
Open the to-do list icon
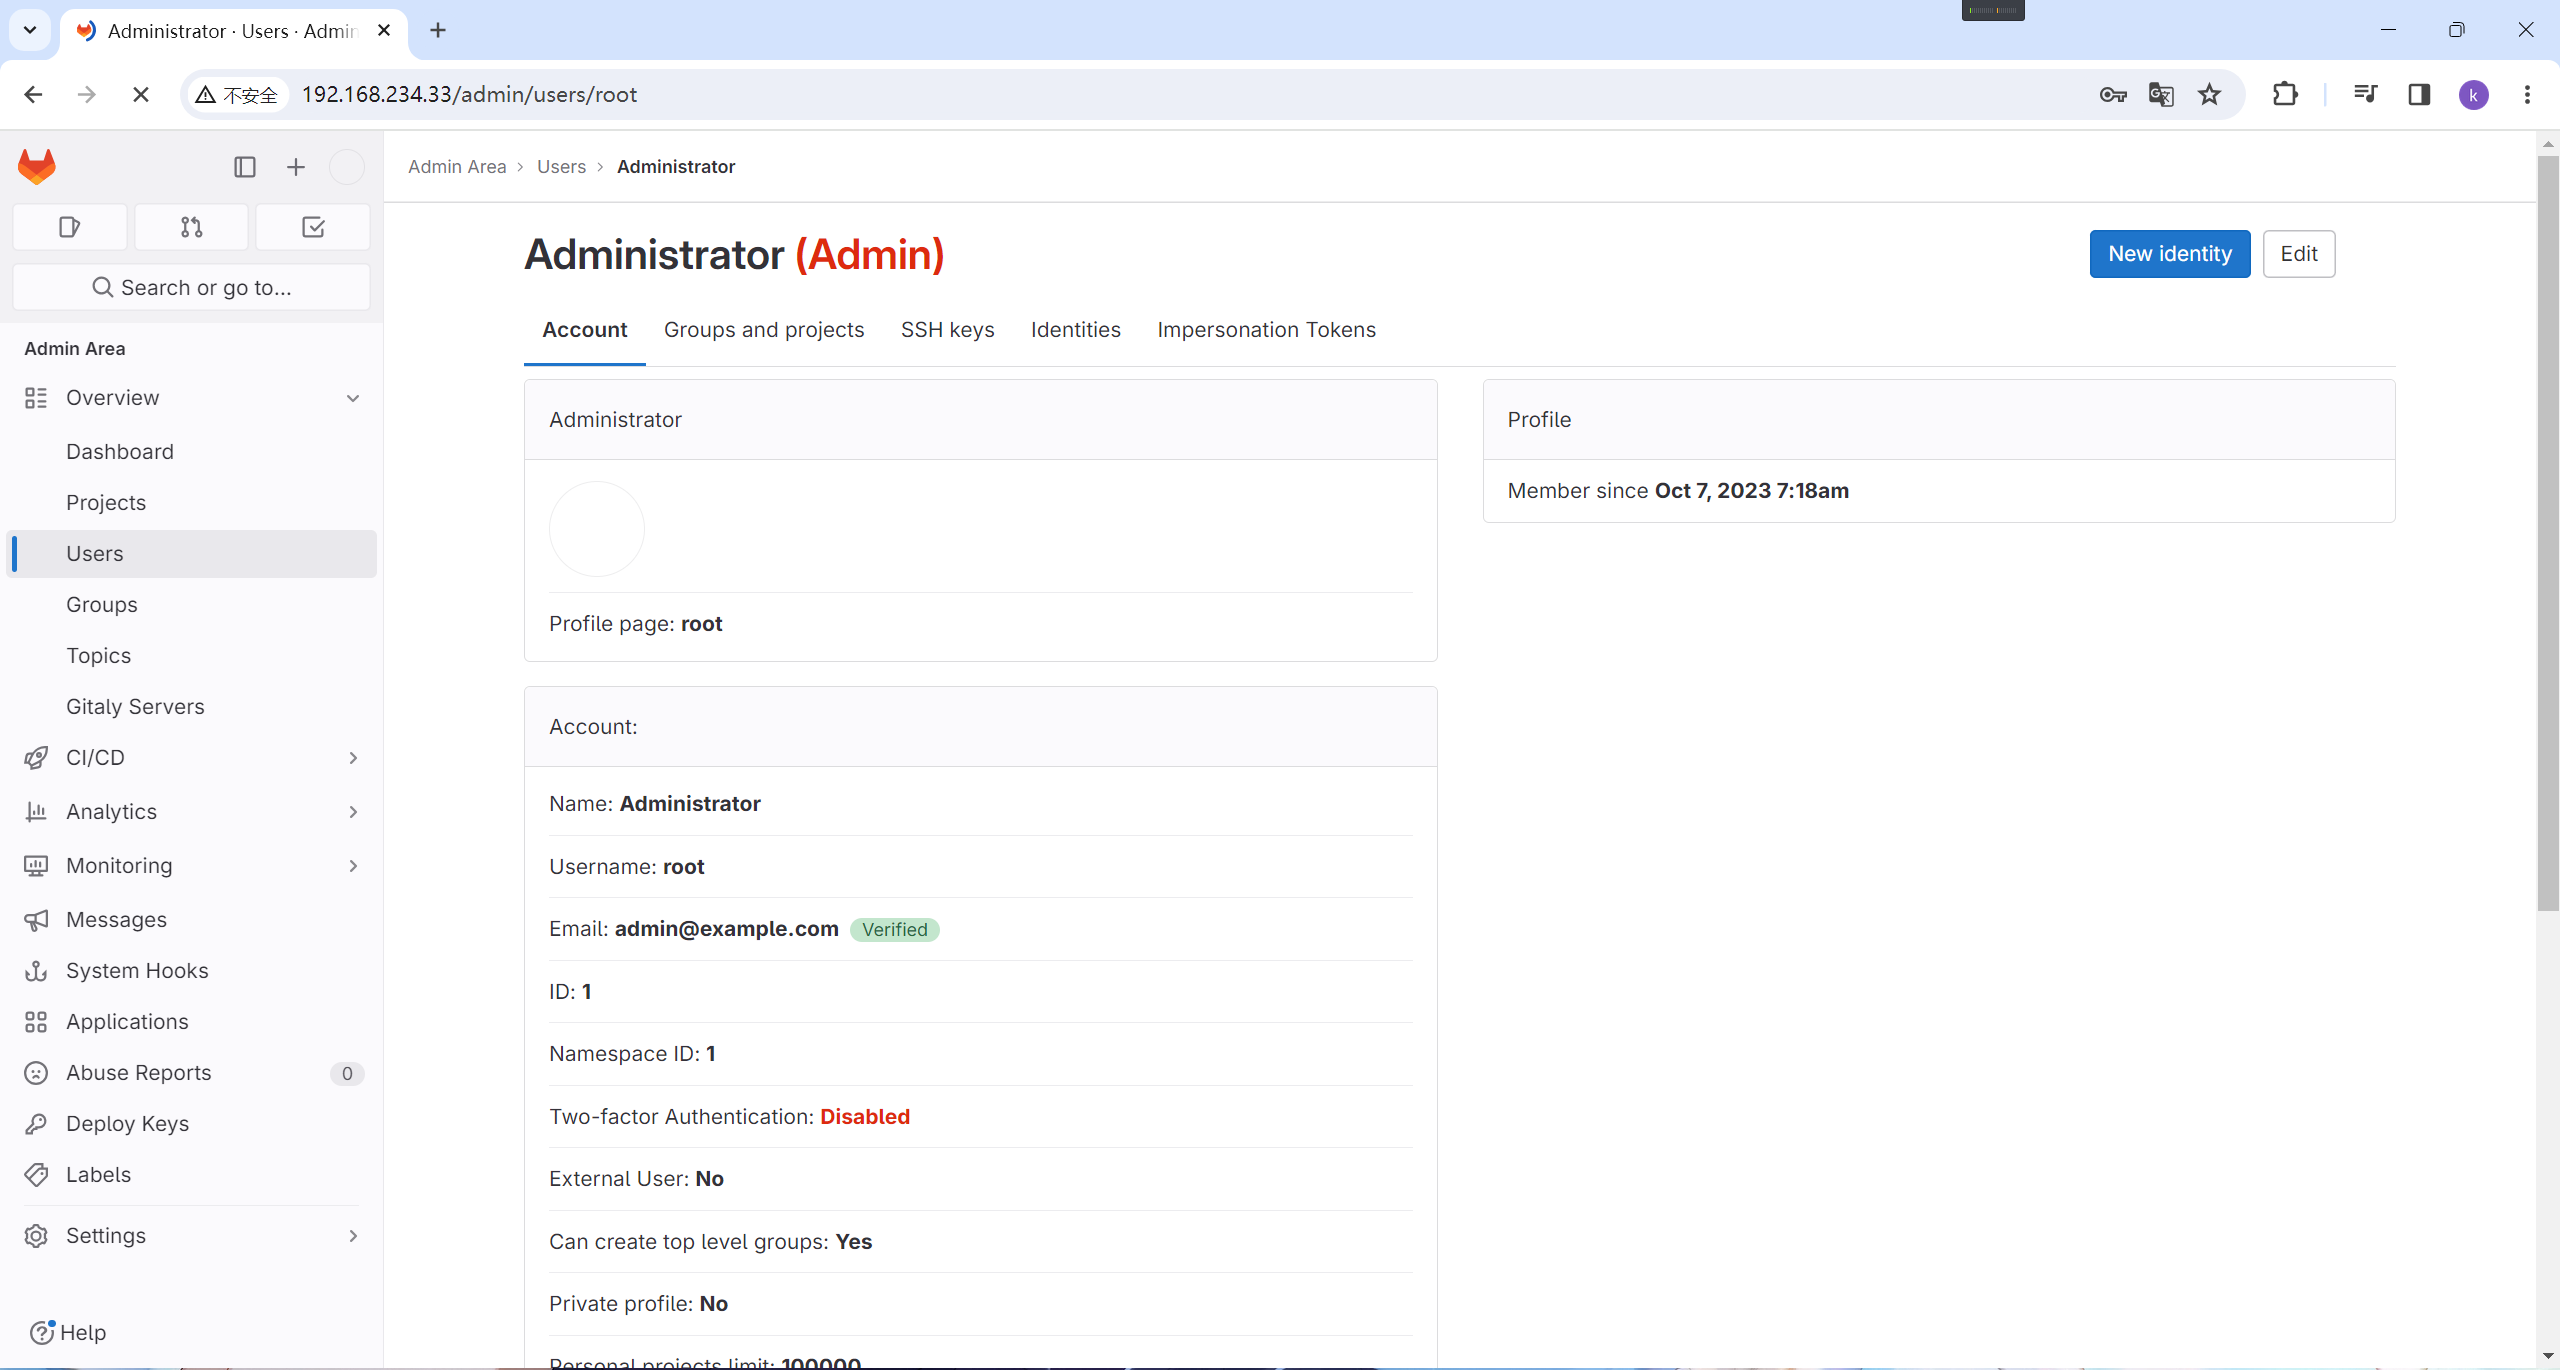pyautogui.click(x=313, y=227)
